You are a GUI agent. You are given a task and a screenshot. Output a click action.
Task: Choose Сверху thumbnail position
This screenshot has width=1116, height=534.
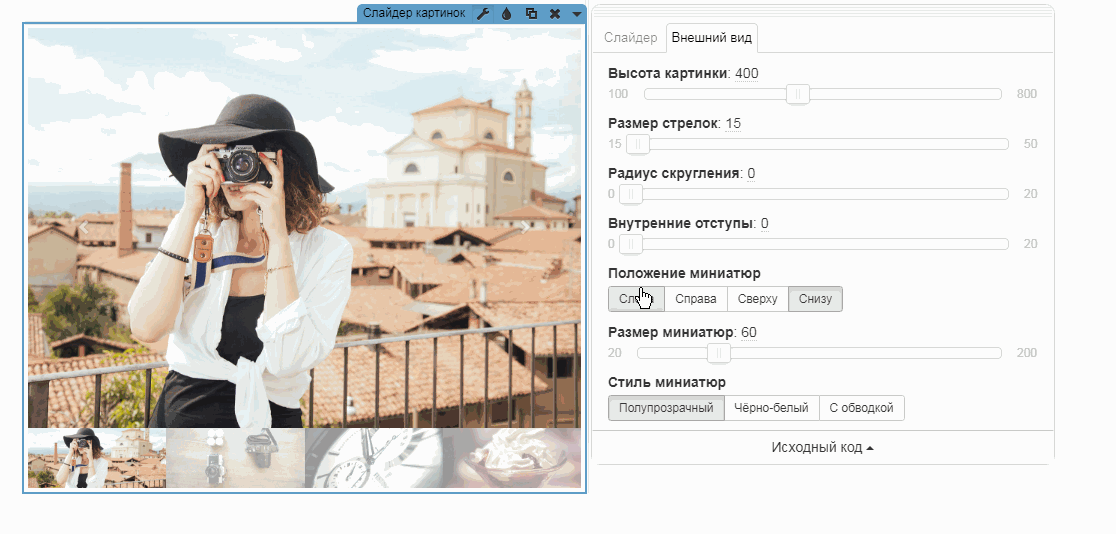pyautogui.click(x=757, y=299)
